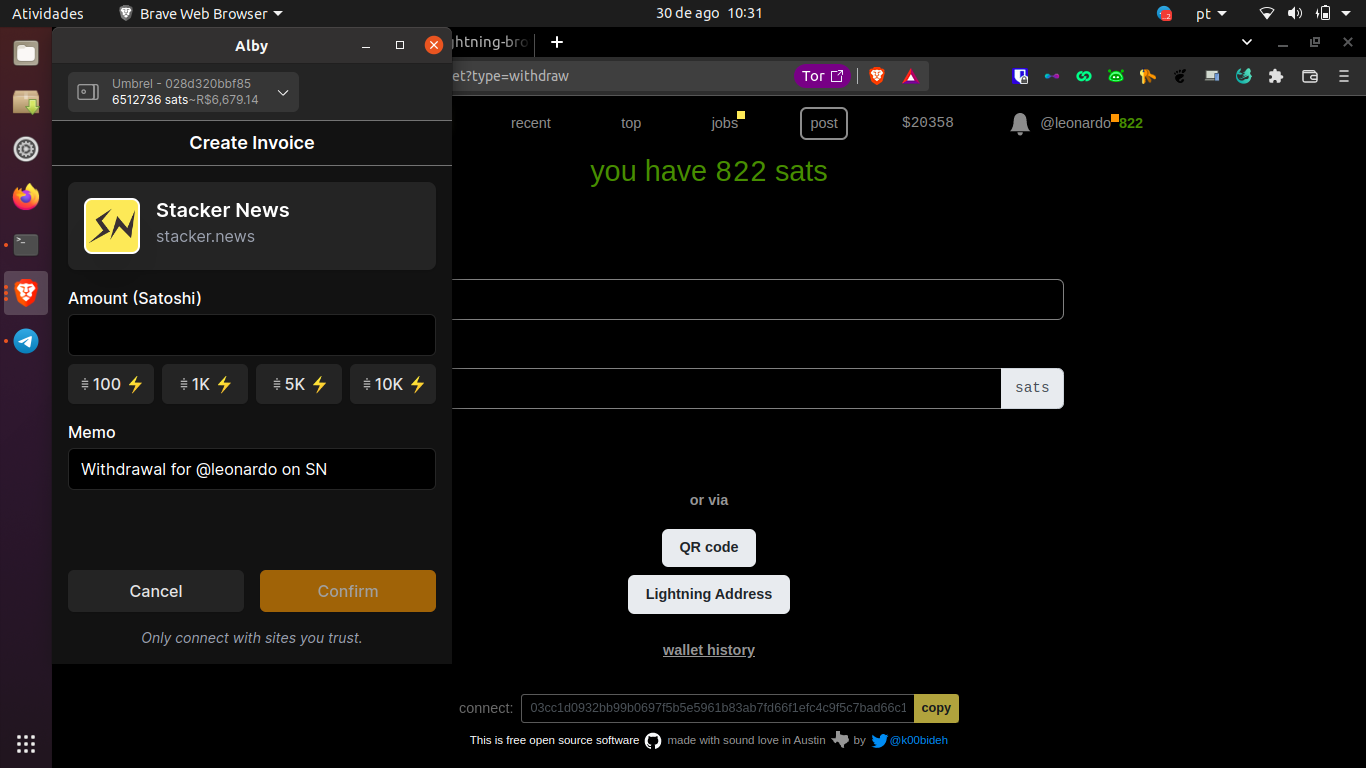The height and width of the screenshot is (768, 1366).
Task: Open the Brave Rewards triangle icon
Action: [910, 75]
